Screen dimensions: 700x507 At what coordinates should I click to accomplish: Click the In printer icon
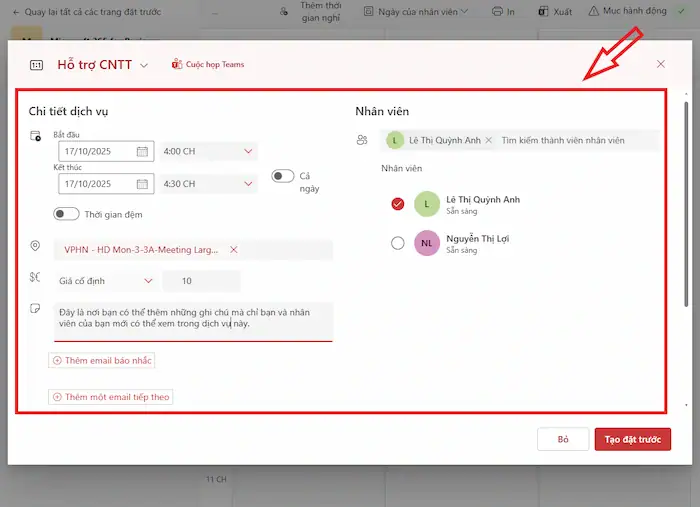(497, 12)
